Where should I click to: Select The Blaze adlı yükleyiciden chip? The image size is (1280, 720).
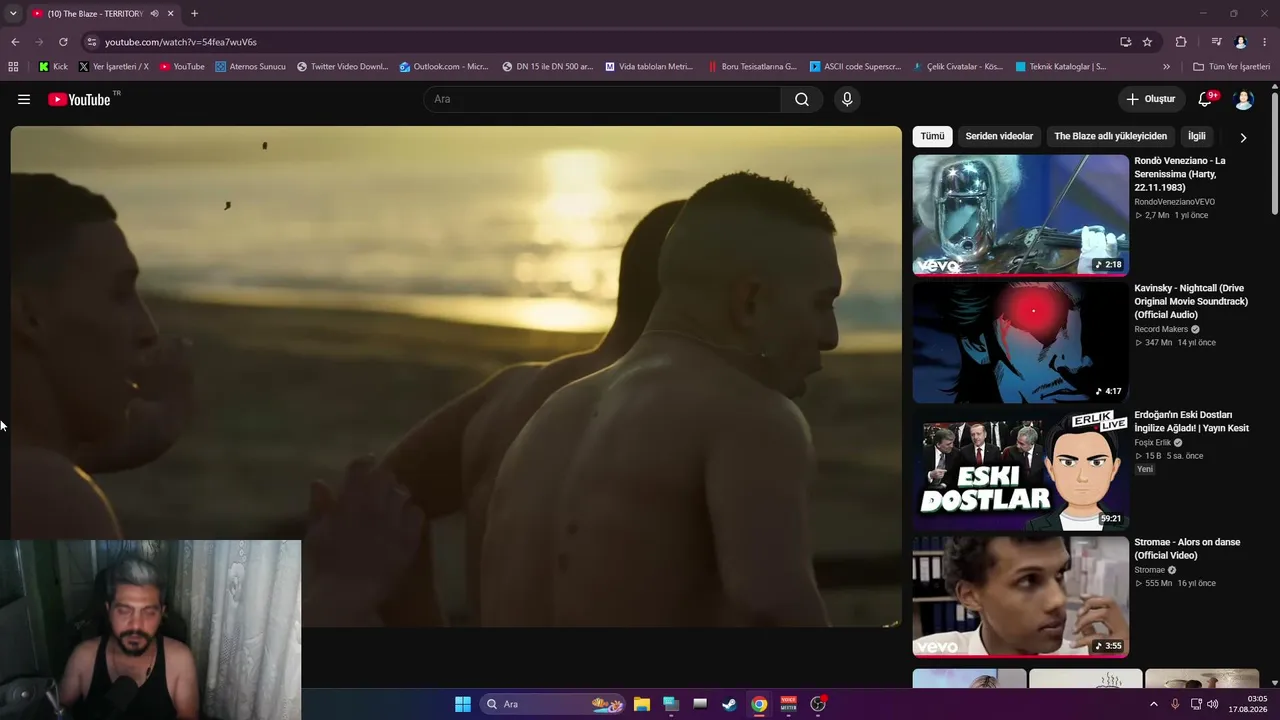point(1110,136)
